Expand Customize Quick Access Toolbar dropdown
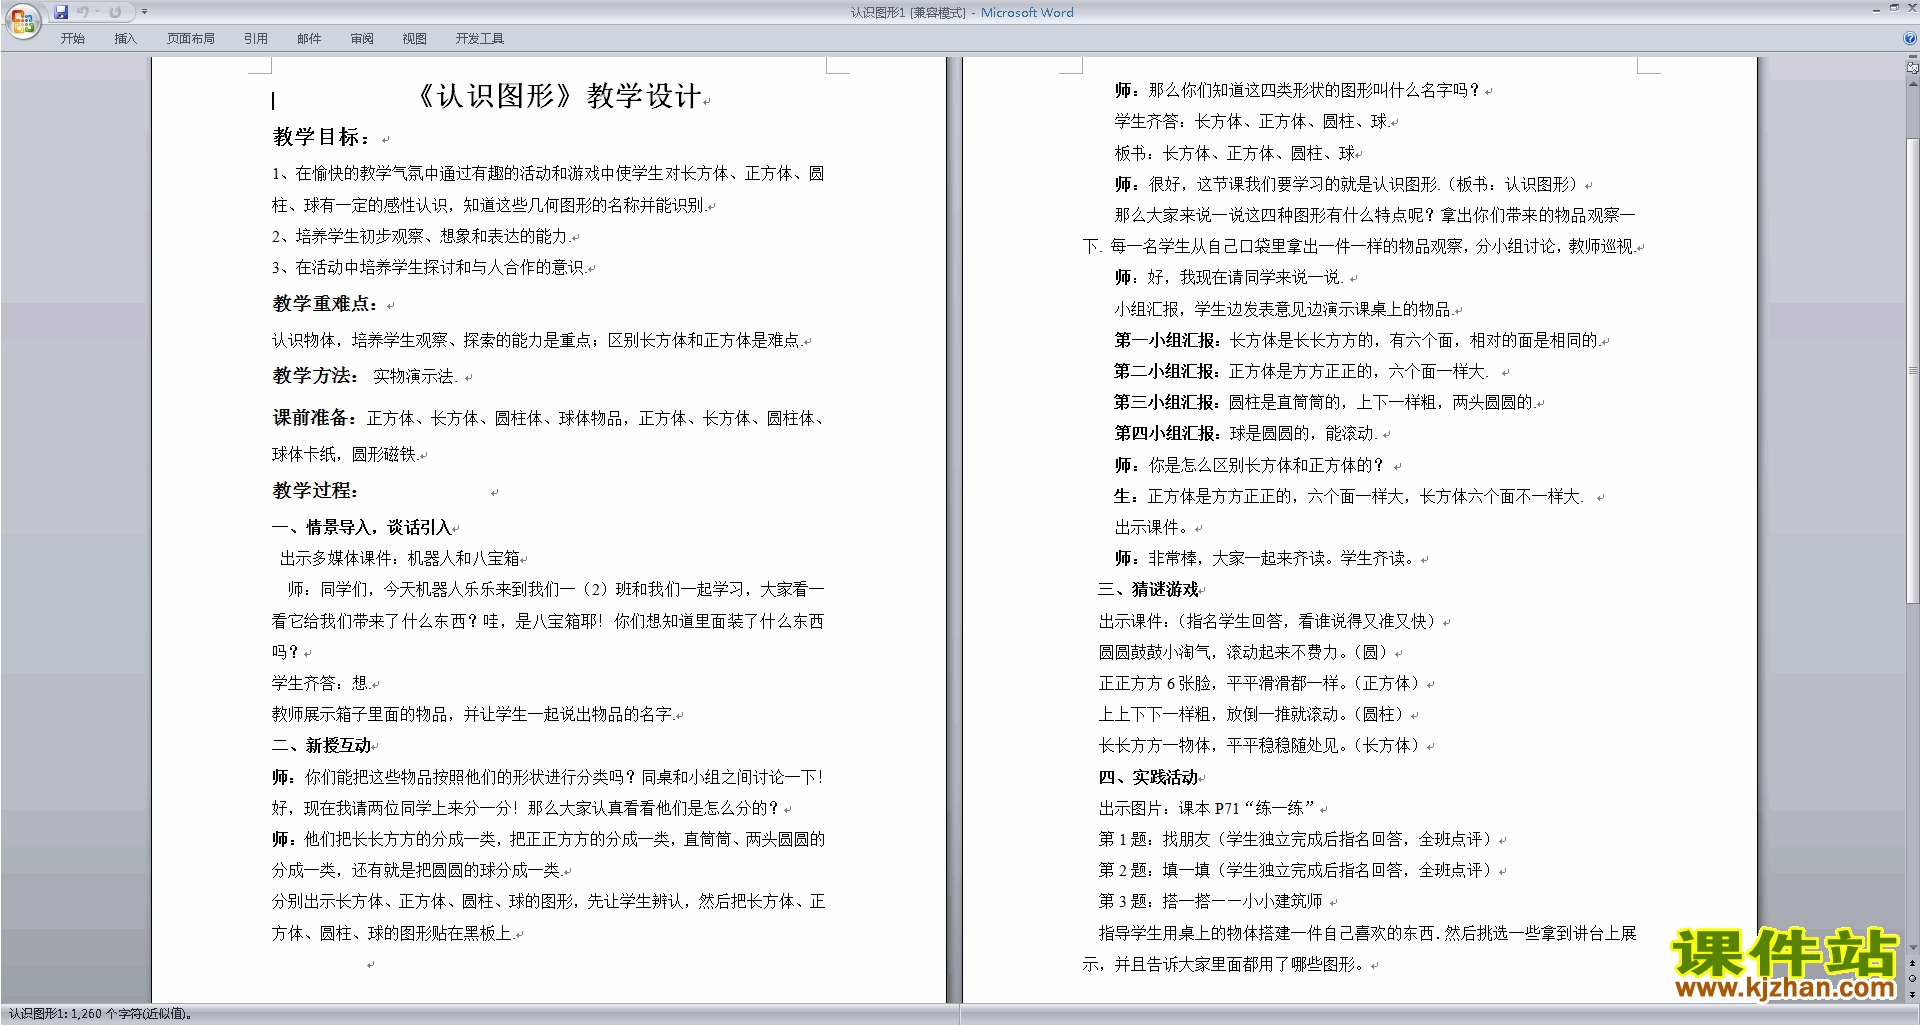Screen dimensions: 1920x1025 [x=144, y=12]
